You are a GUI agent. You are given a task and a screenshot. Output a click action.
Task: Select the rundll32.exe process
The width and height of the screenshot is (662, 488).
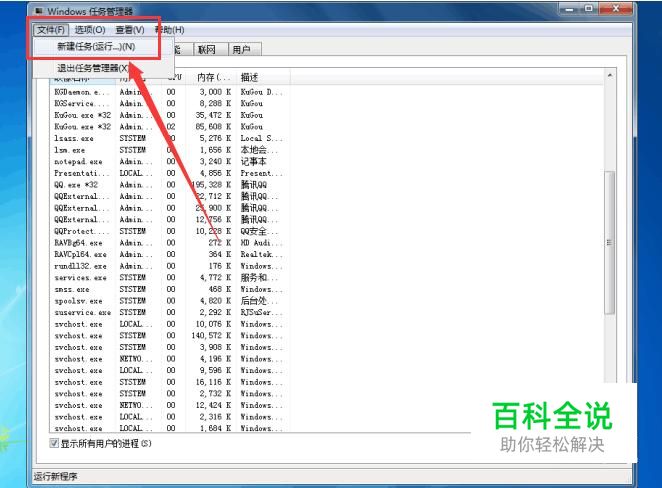pyautogui.click(x=169, y=266)
